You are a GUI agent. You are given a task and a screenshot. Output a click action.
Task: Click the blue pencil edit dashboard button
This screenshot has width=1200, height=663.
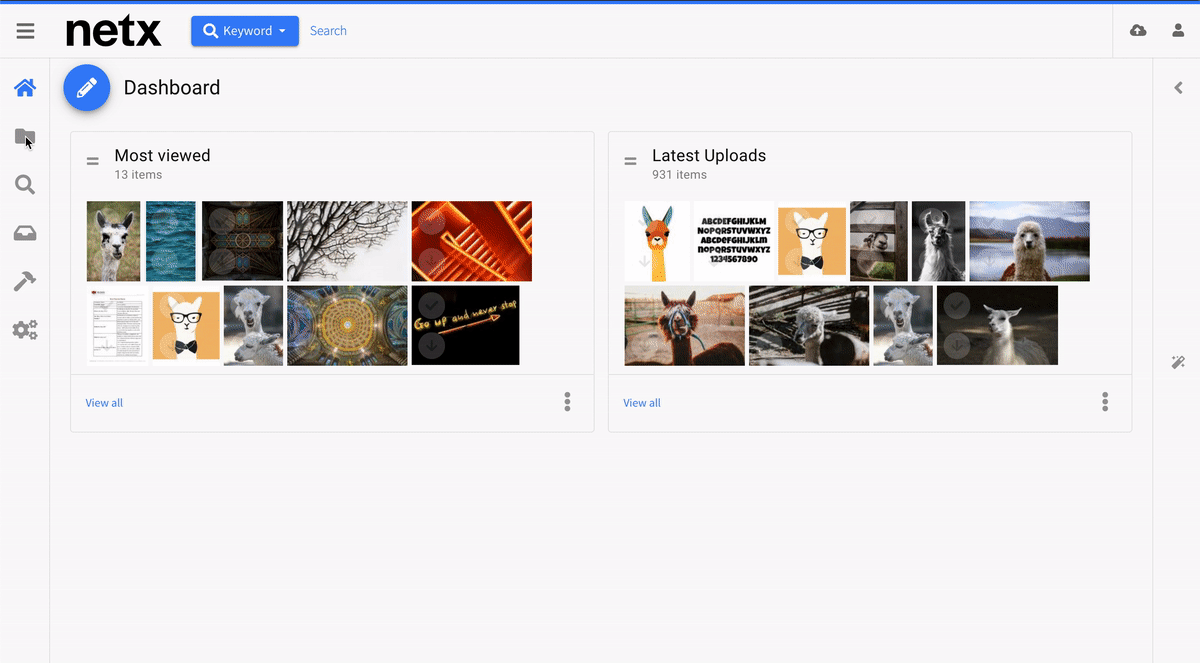pos(87,88)
